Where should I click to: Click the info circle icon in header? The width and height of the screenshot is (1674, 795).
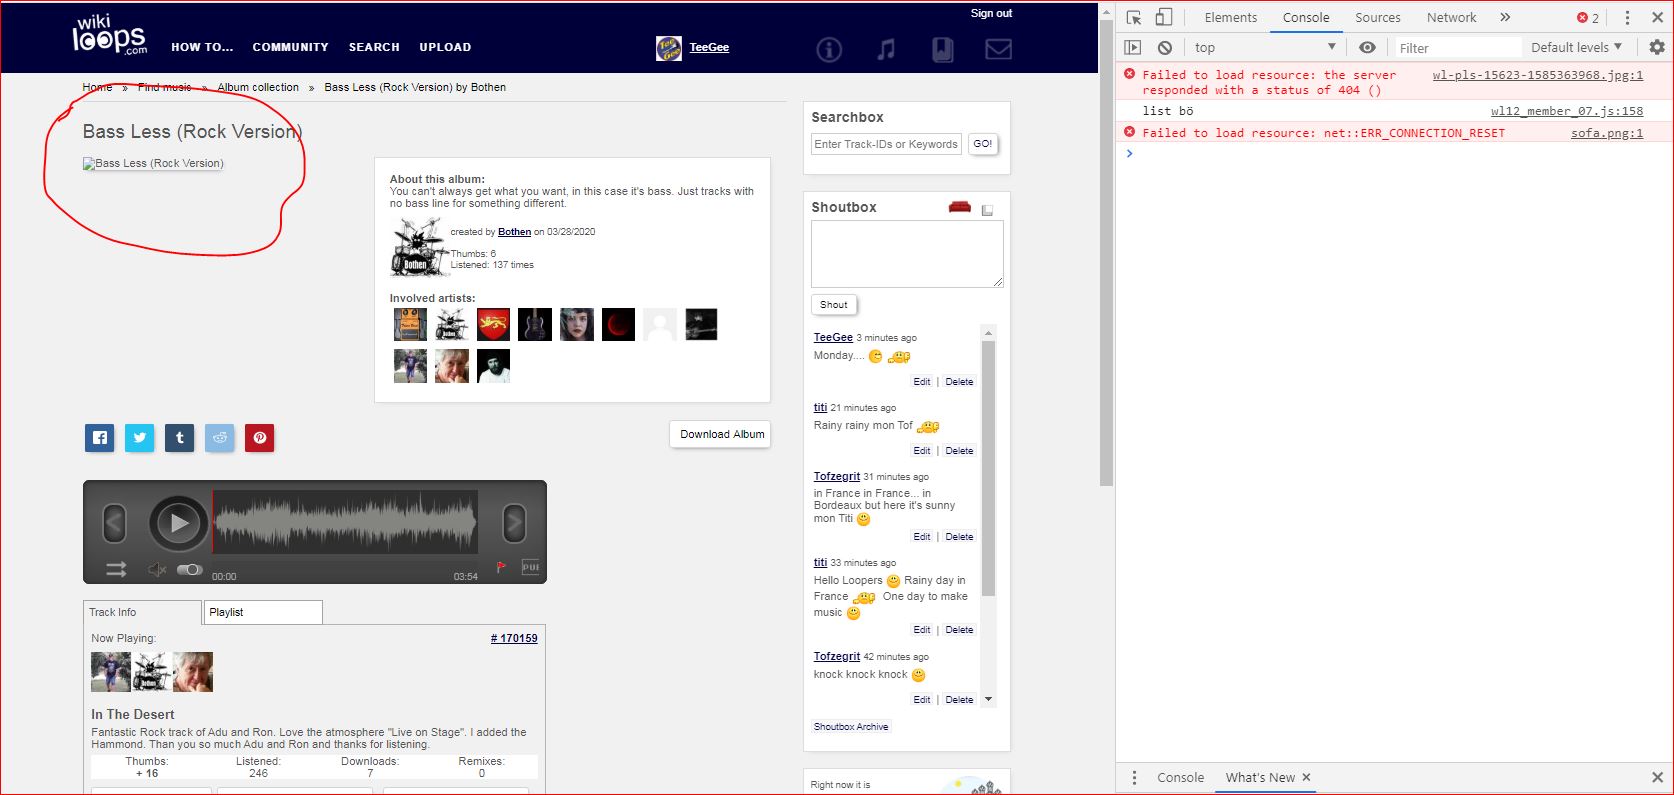tap(829, 49)
